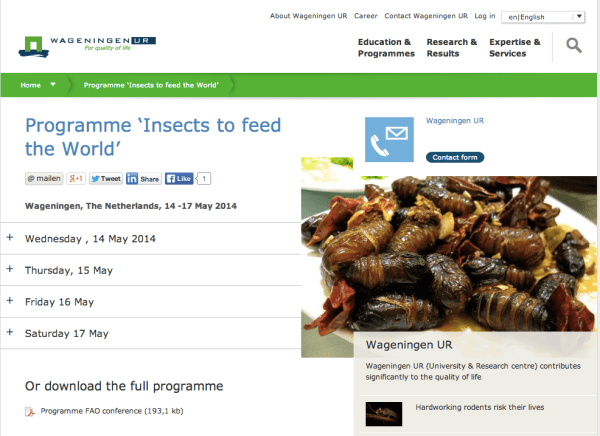This screenshot has height=436, width=600.
Task: Click the Wageningen UR panel heading
Action: coord(409,345)
